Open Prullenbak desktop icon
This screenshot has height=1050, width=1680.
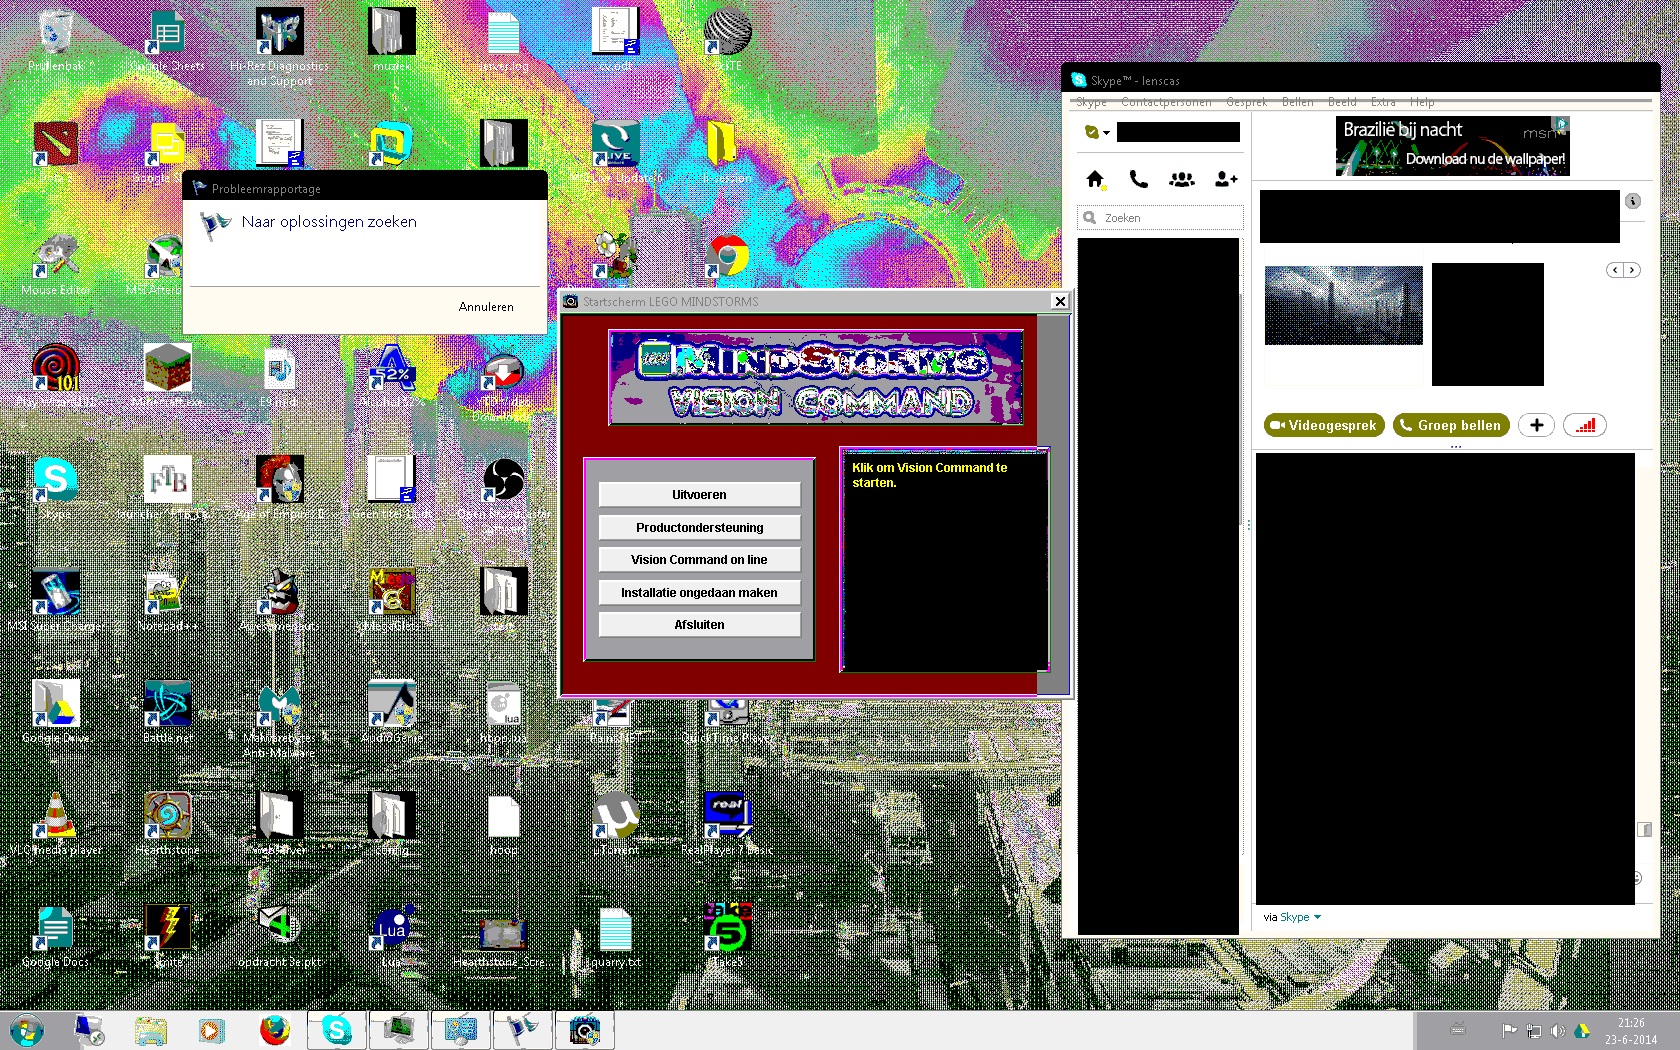[57, 40]
